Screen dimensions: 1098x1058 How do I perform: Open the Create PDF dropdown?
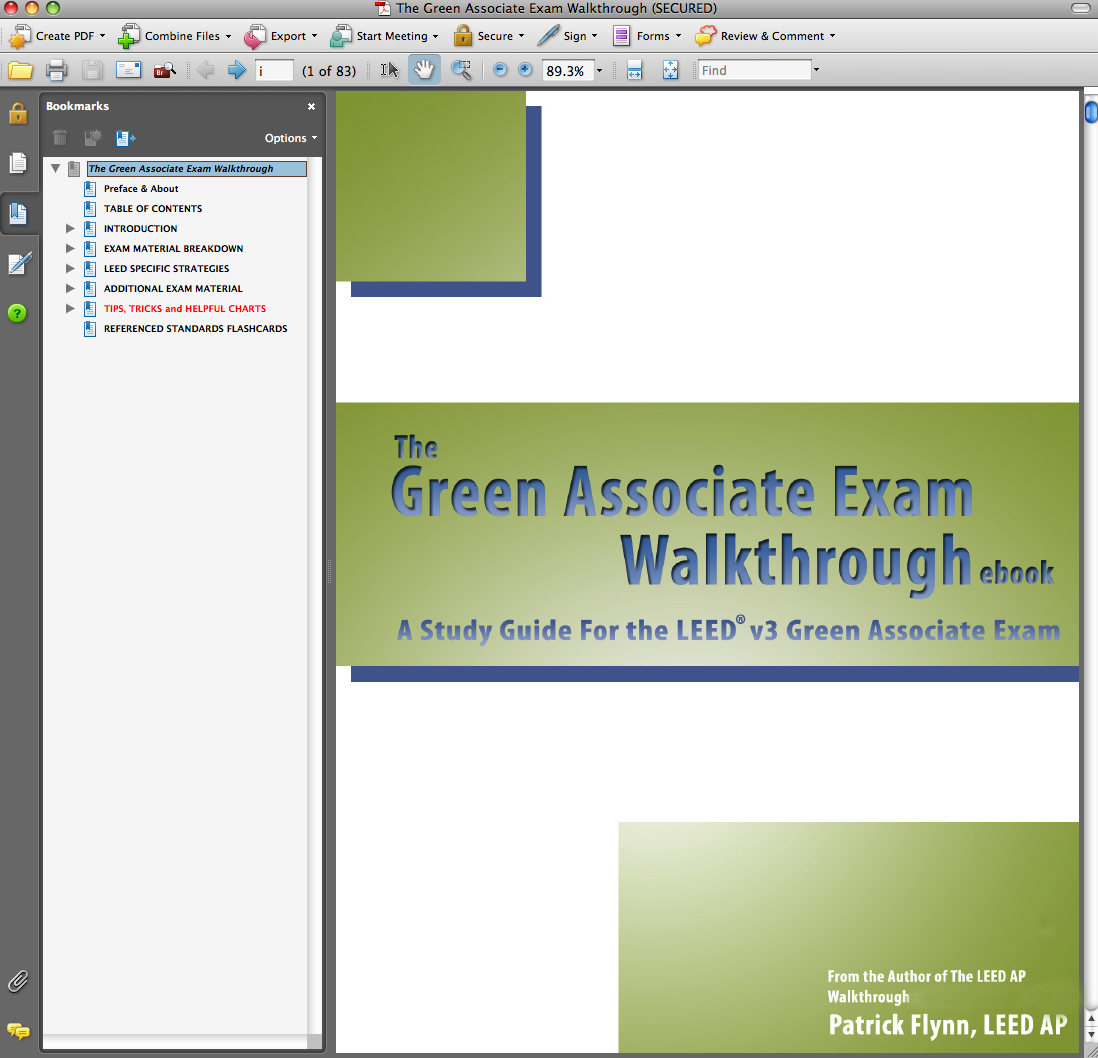point(57,36)
